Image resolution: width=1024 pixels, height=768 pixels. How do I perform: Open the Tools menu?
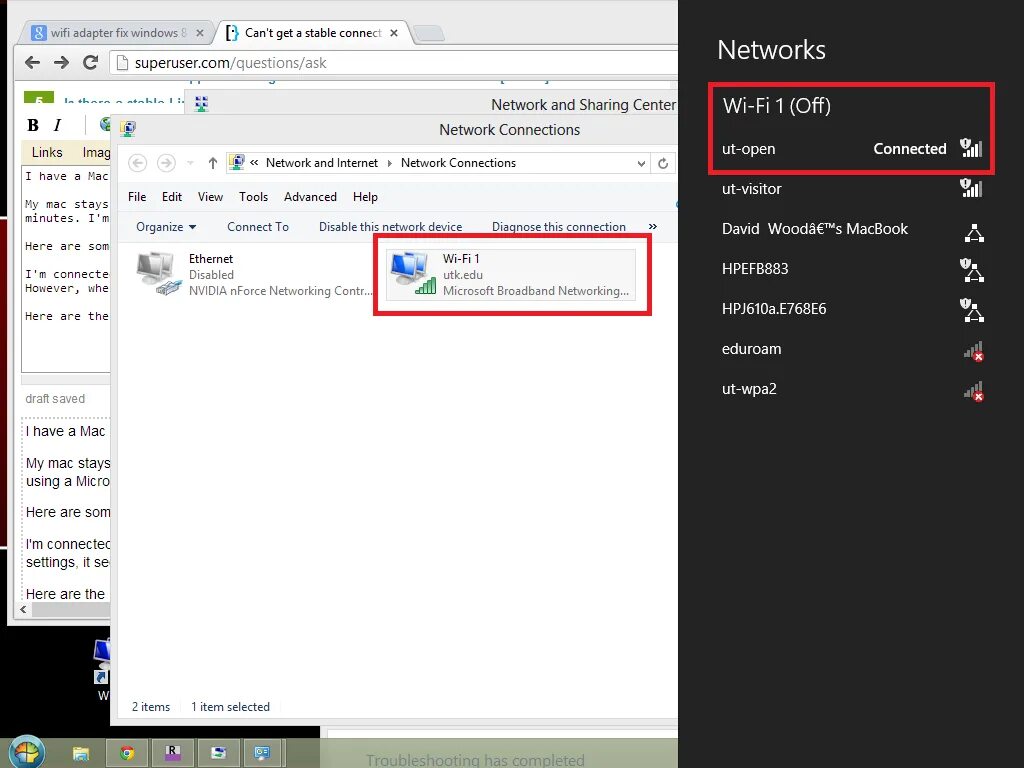[253, 197]
